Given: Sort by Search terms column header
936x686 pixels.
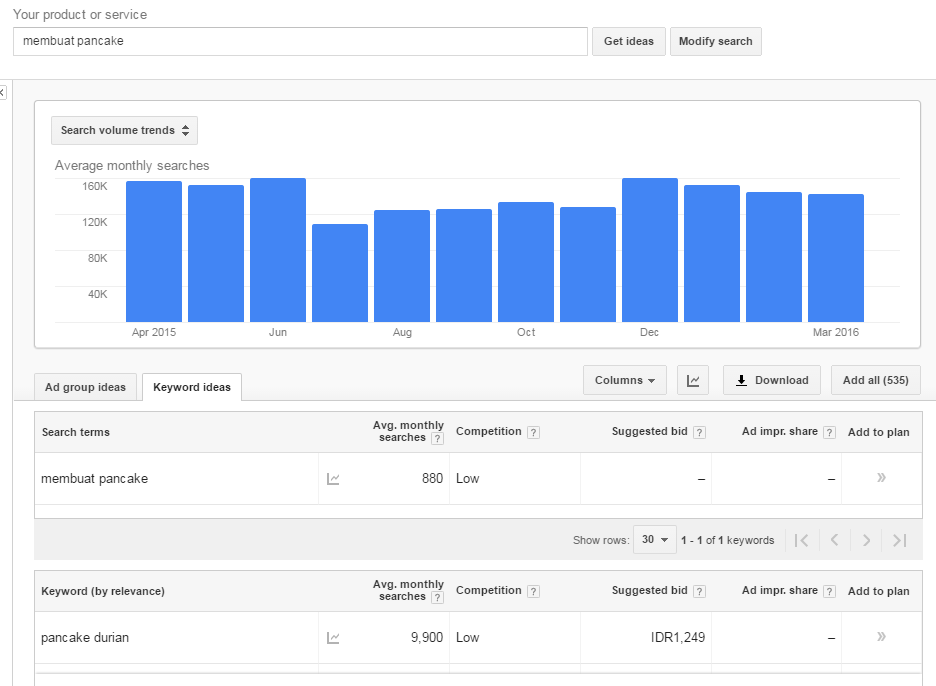Looking at the screenshot, I should 76,432.
